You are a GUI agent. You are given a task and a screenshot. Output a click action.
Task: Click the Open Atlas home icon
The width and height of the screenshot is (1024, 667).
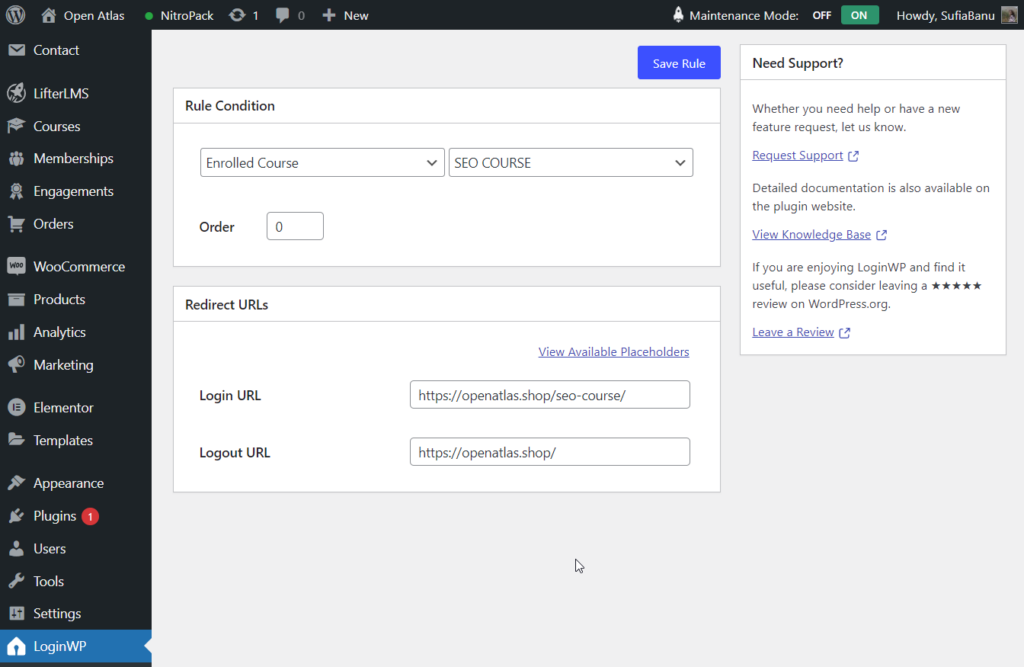pyautogui.click(x=48, y=15)
